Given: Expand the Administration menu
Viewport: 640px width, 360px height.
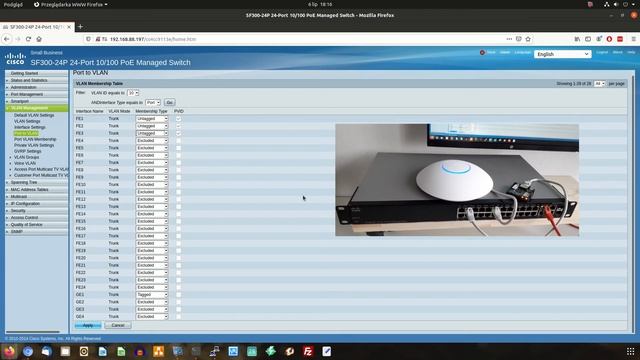Looking at the screenshot, I should coord(37,87).
